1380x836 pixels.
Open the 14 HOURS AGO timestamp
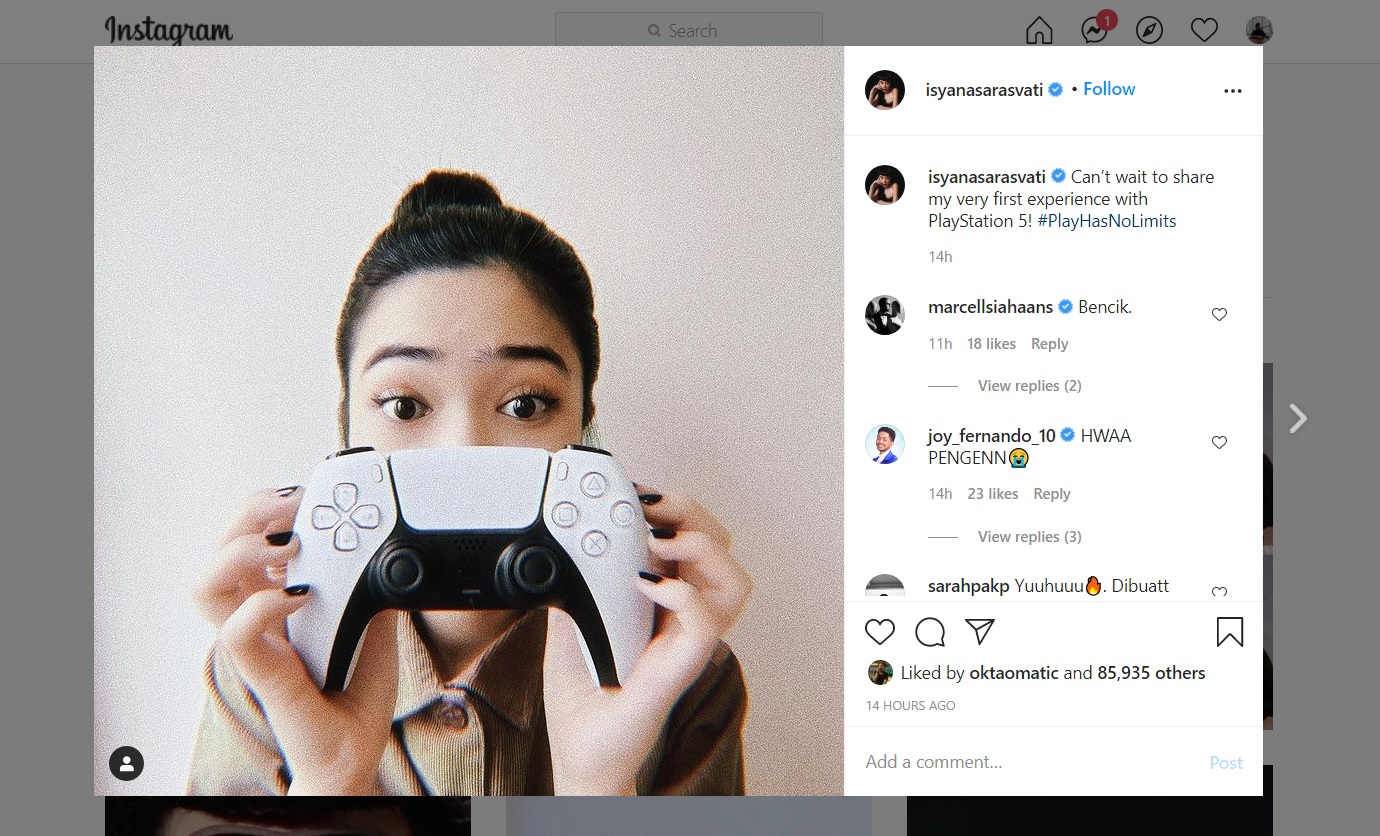click(x=911, y=706)
